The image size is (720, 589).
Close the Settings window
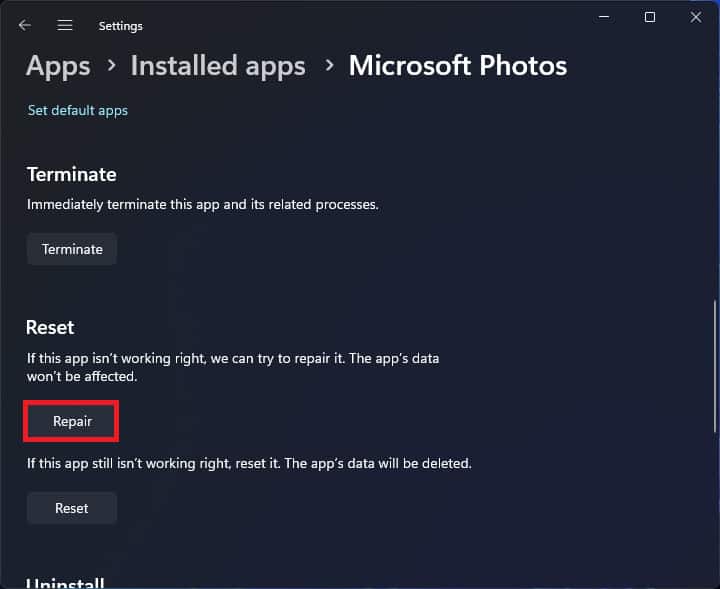[x=696, y=17]
